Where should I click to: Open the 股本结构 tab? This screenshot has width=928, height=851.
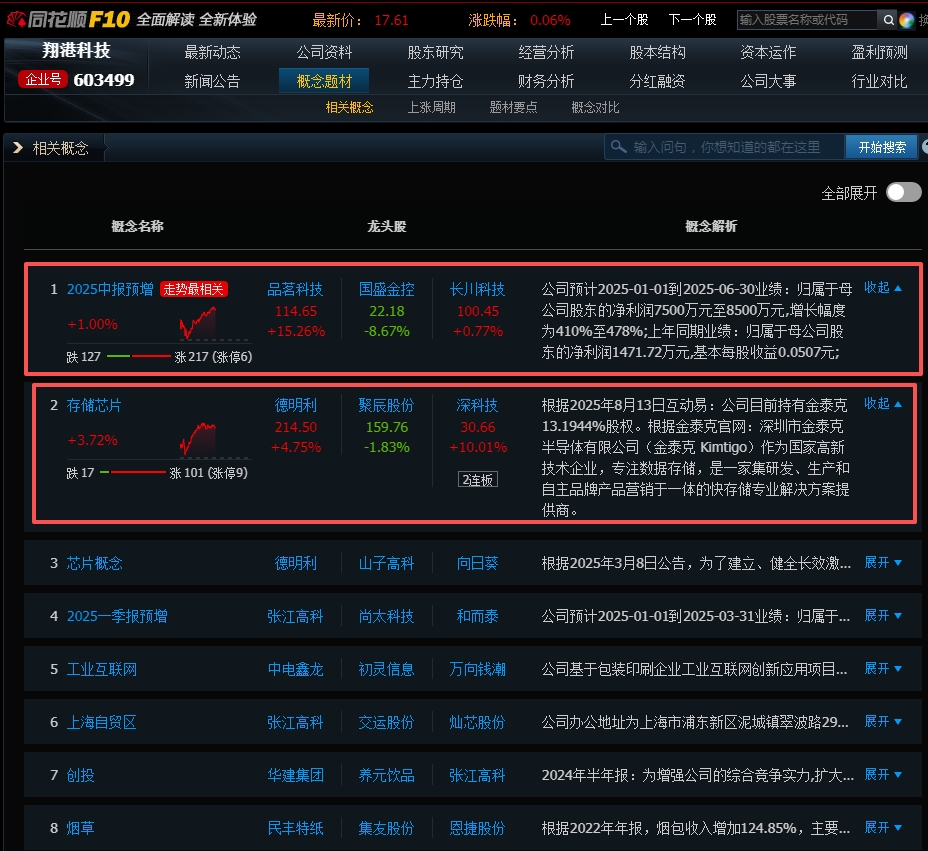(657, 53)
